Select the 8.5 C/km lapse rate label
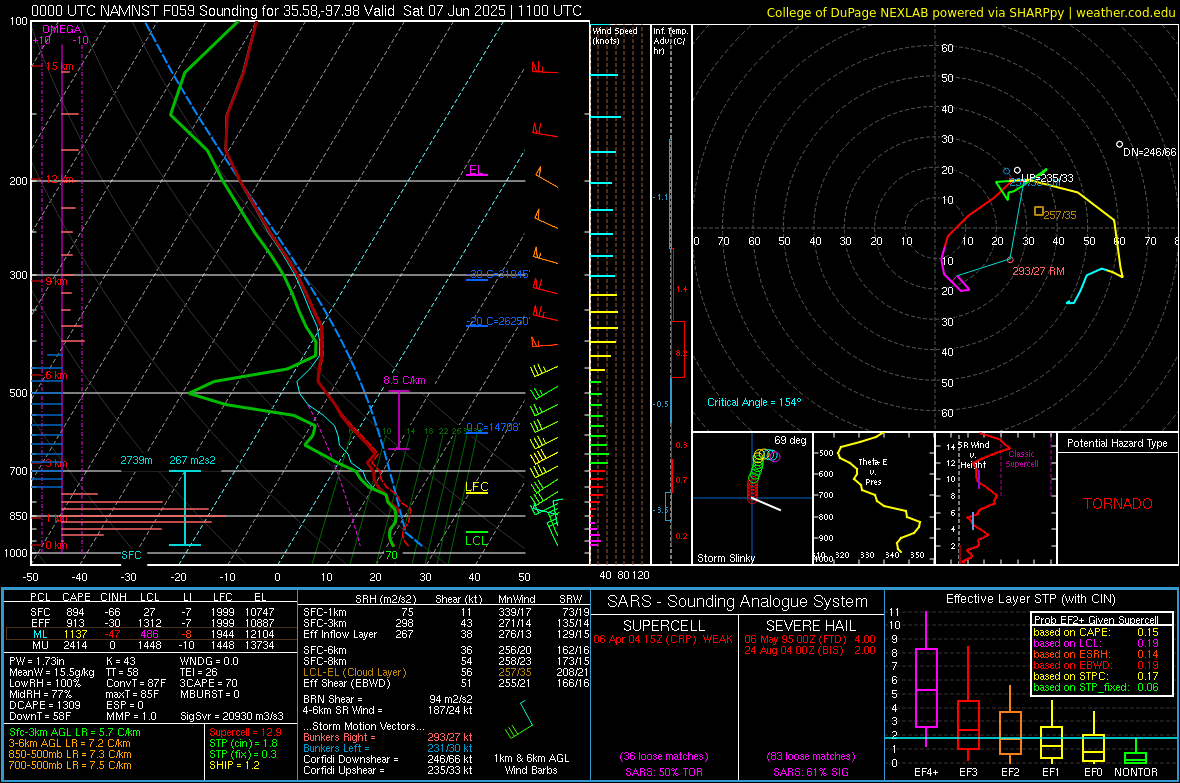Screen dimensions: 1180x783 (x=404, y=380)
